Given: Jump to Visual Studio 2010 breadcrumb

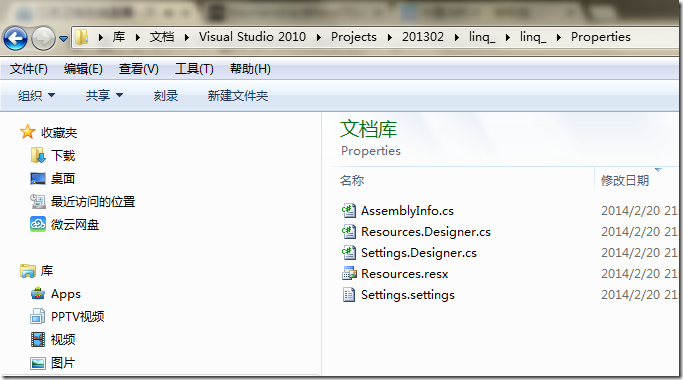Looking at the screenshot, I should pos(252,37).
